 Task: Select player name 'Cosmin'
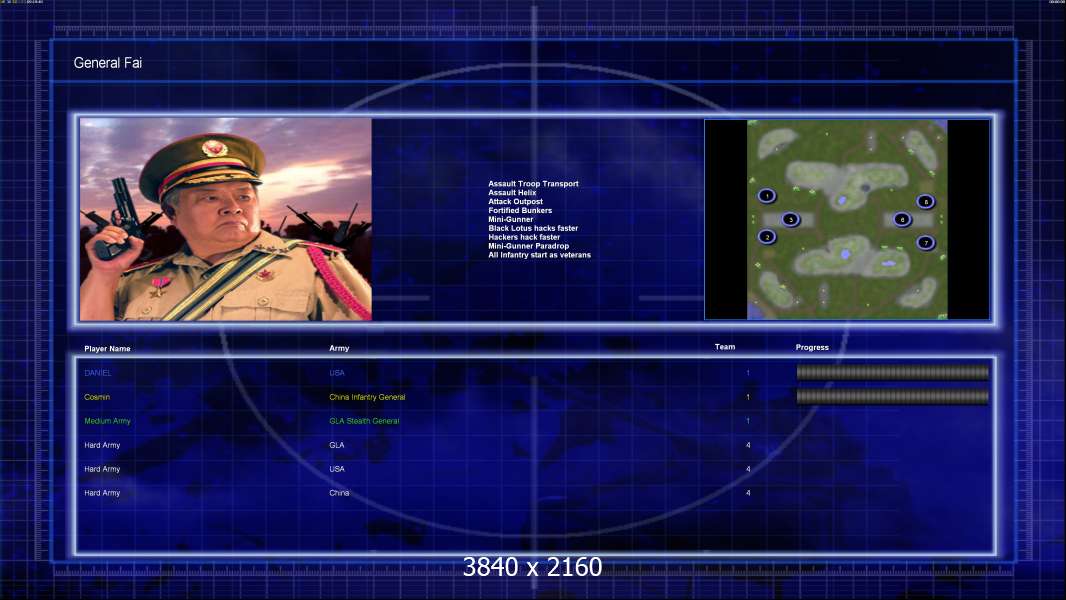[97, 397]
